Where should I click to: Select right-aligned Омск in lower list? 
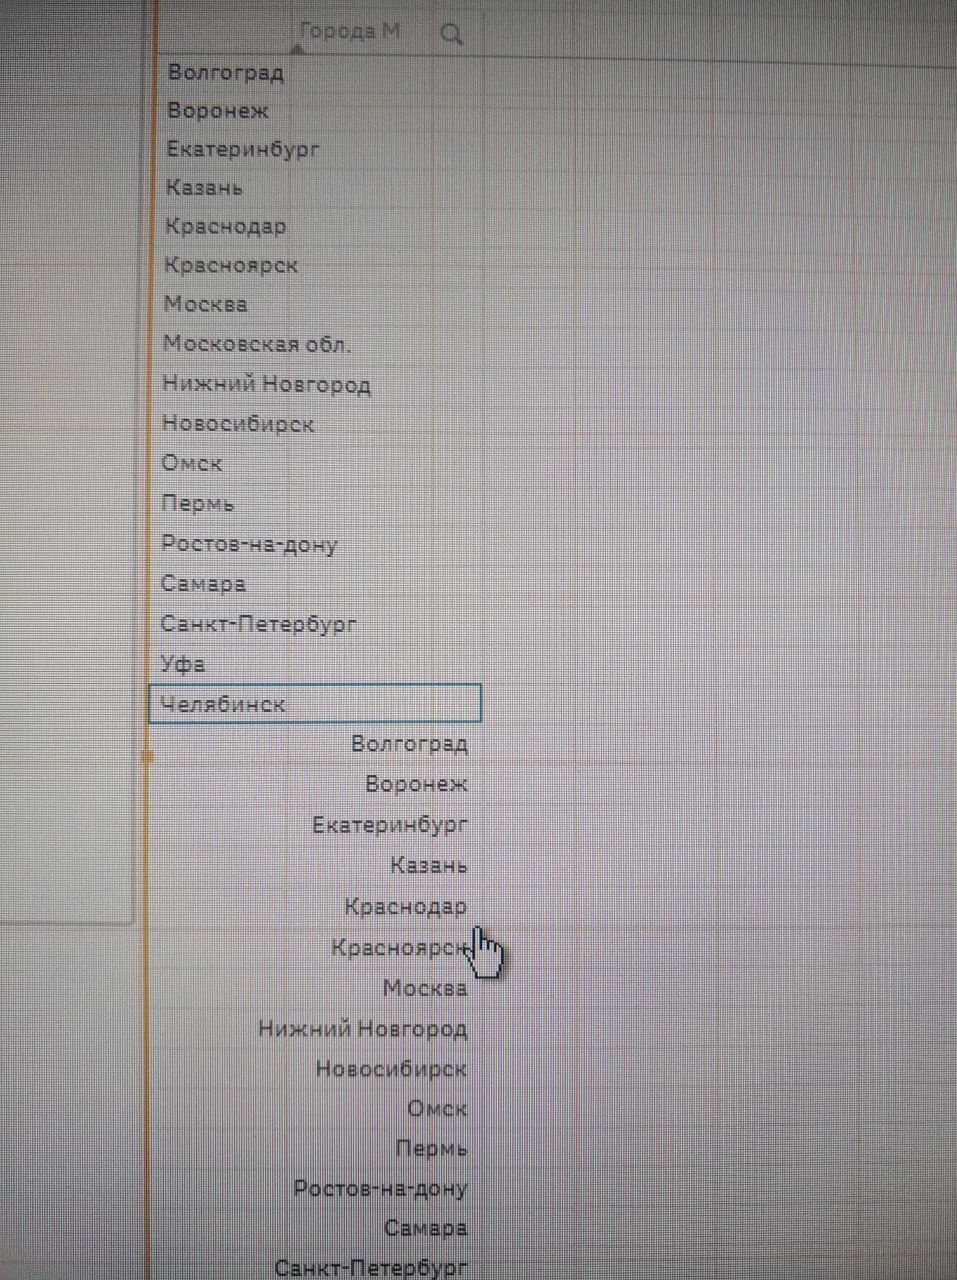(437, 1108)
